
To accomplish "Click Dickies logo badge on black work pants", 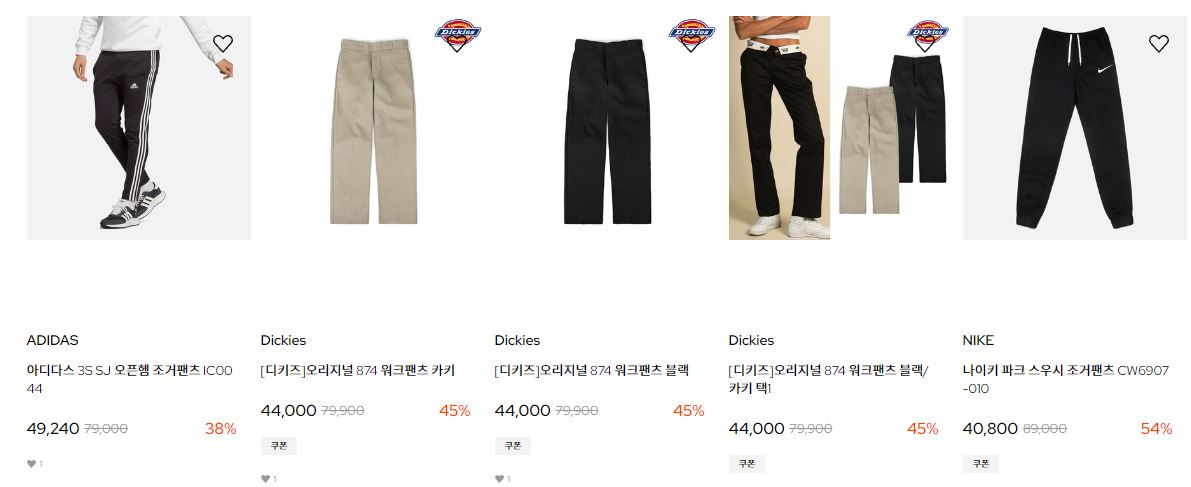I will click(x=691, y=35).
